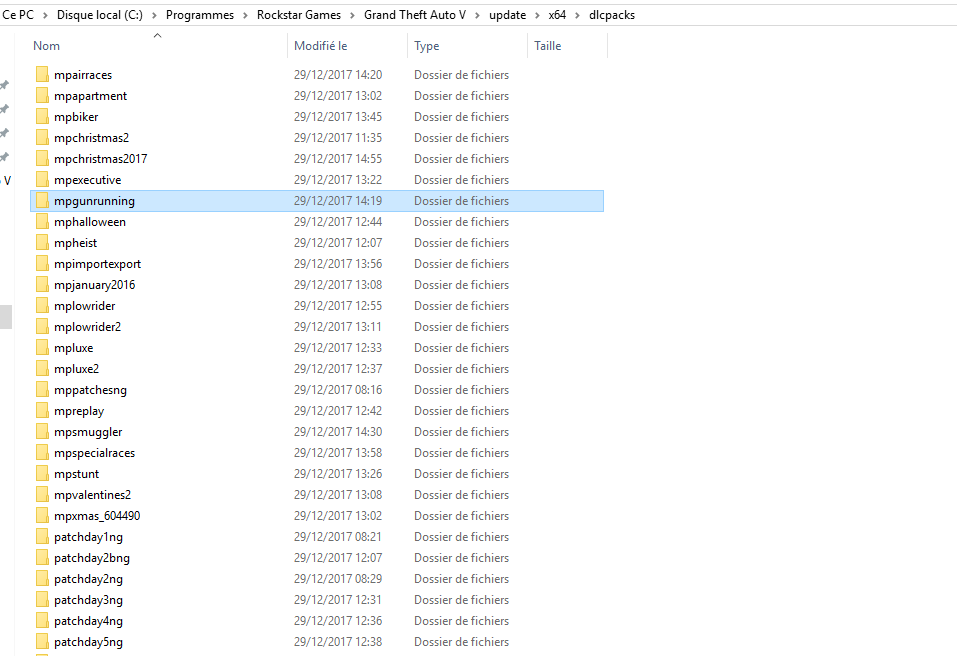This screenshot has height=661, width=957.
Task: Expand breadcrumb chevron after Programmes
Action: tap(245, 15)
